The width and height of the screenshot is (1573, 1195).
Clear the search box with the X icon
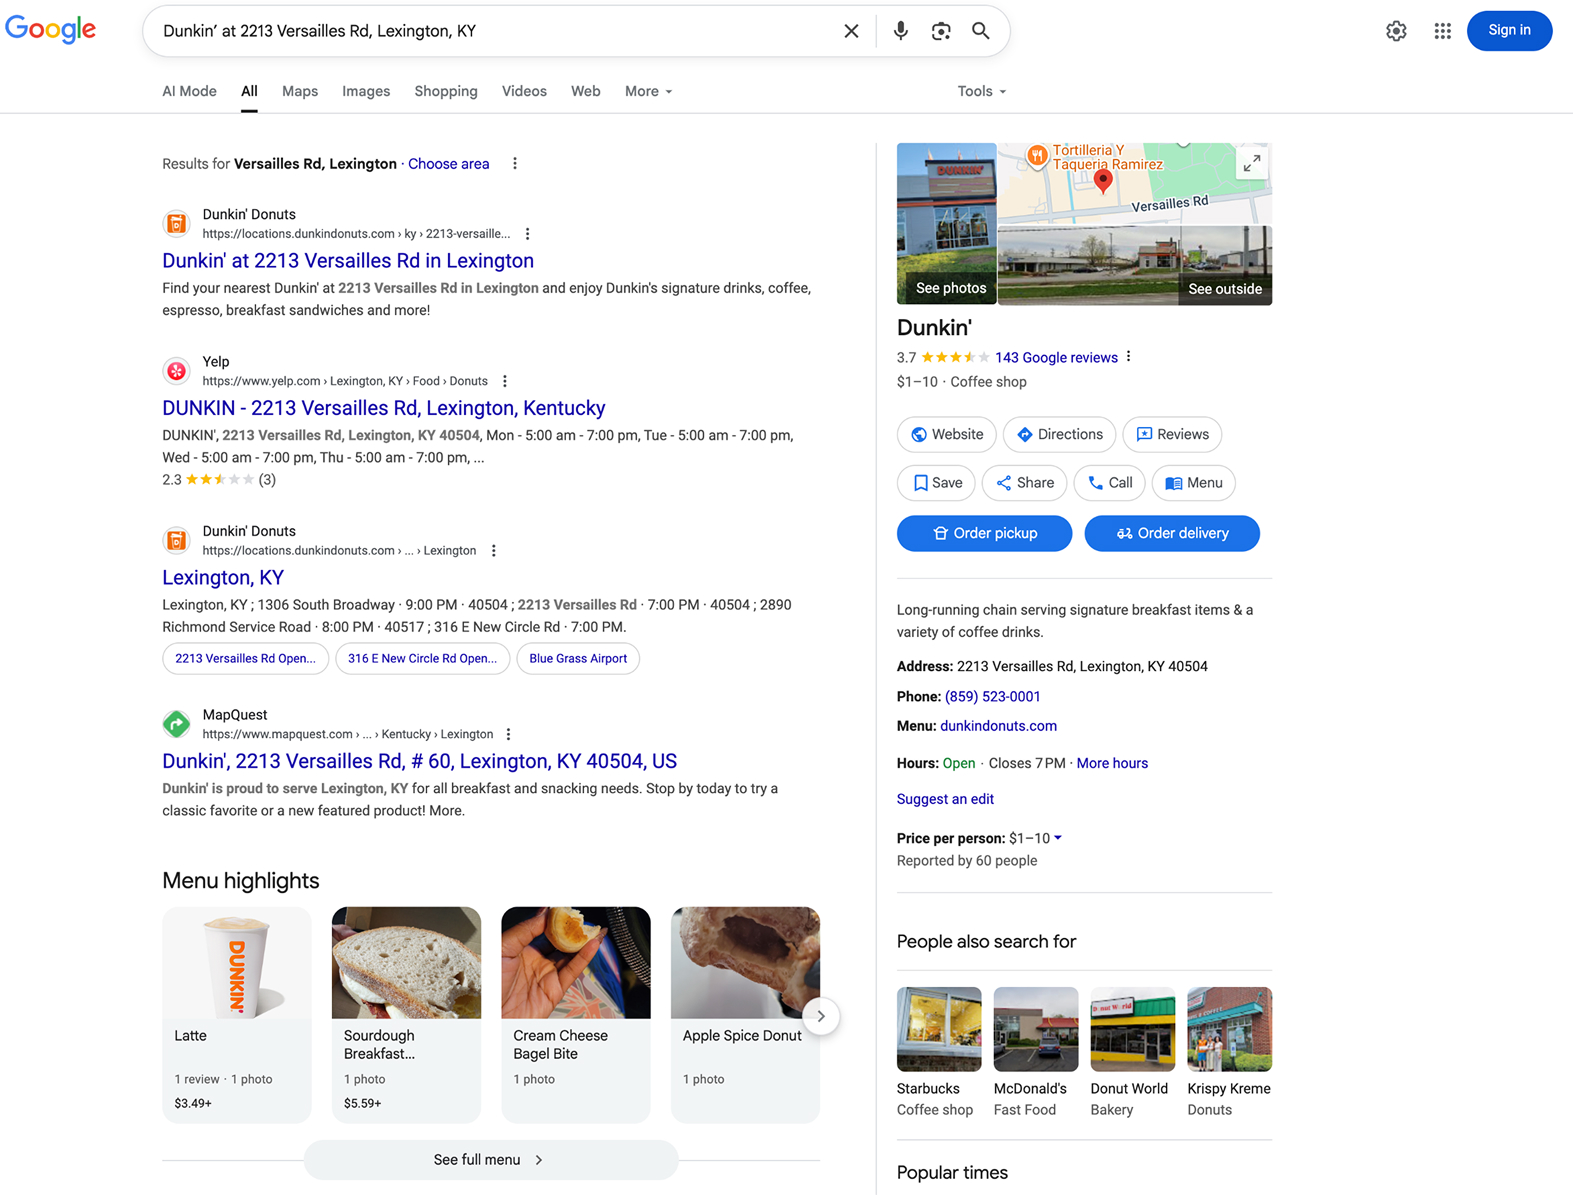tap(851, 31)
